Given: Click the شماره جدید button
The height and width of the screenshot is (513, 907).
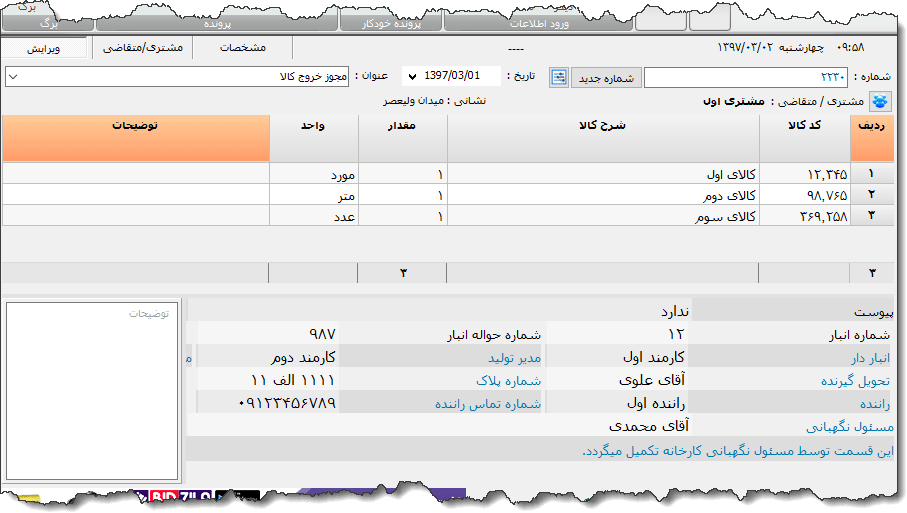Looking at the screenshot, I should 606,77.
